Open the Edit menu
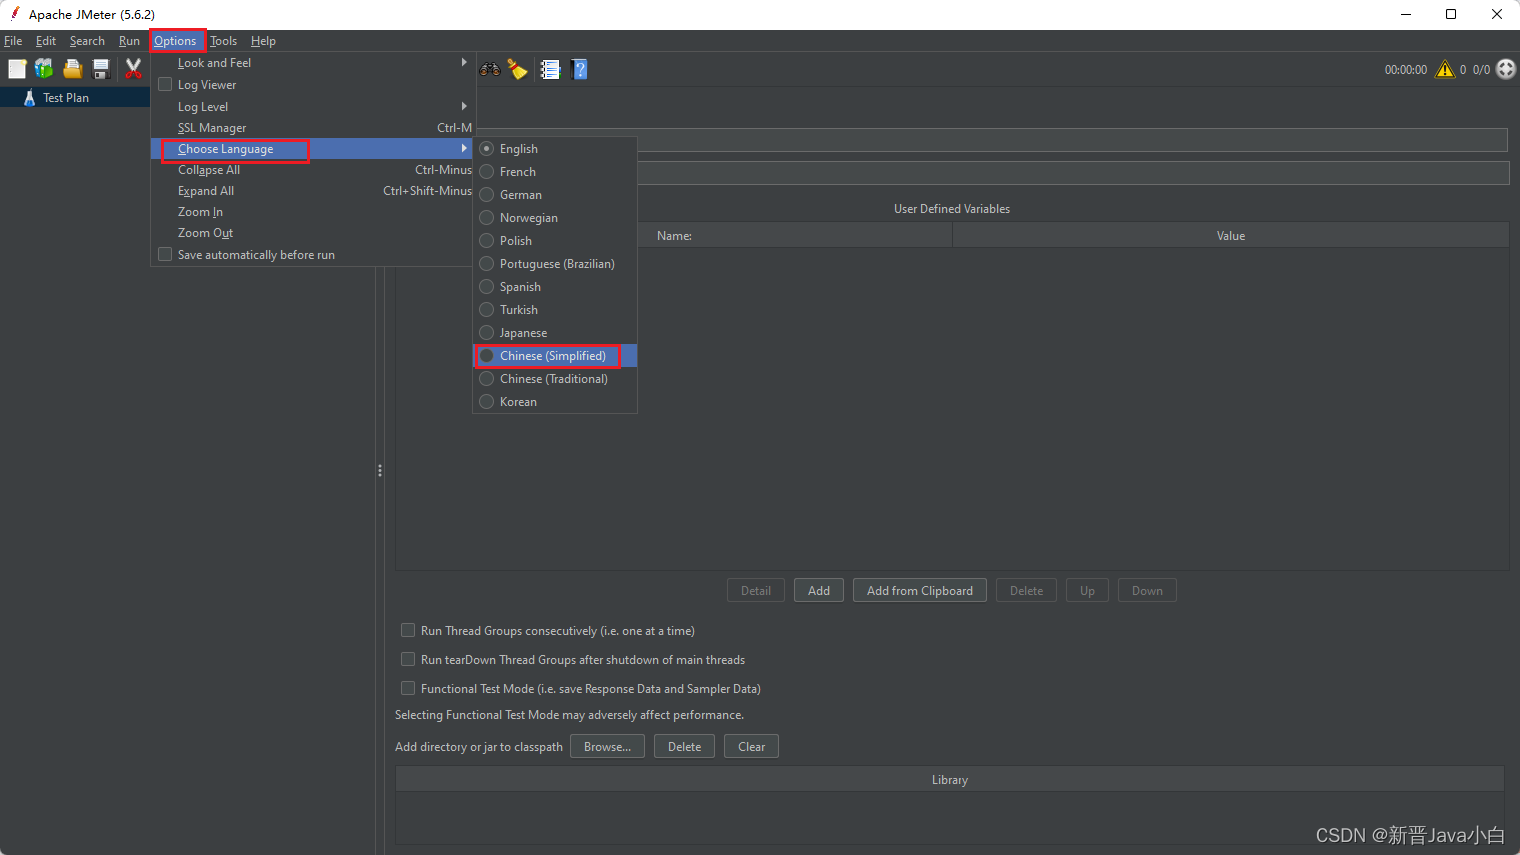The image size is (1520, 855). pyautogui.click(x=46, y=41)
